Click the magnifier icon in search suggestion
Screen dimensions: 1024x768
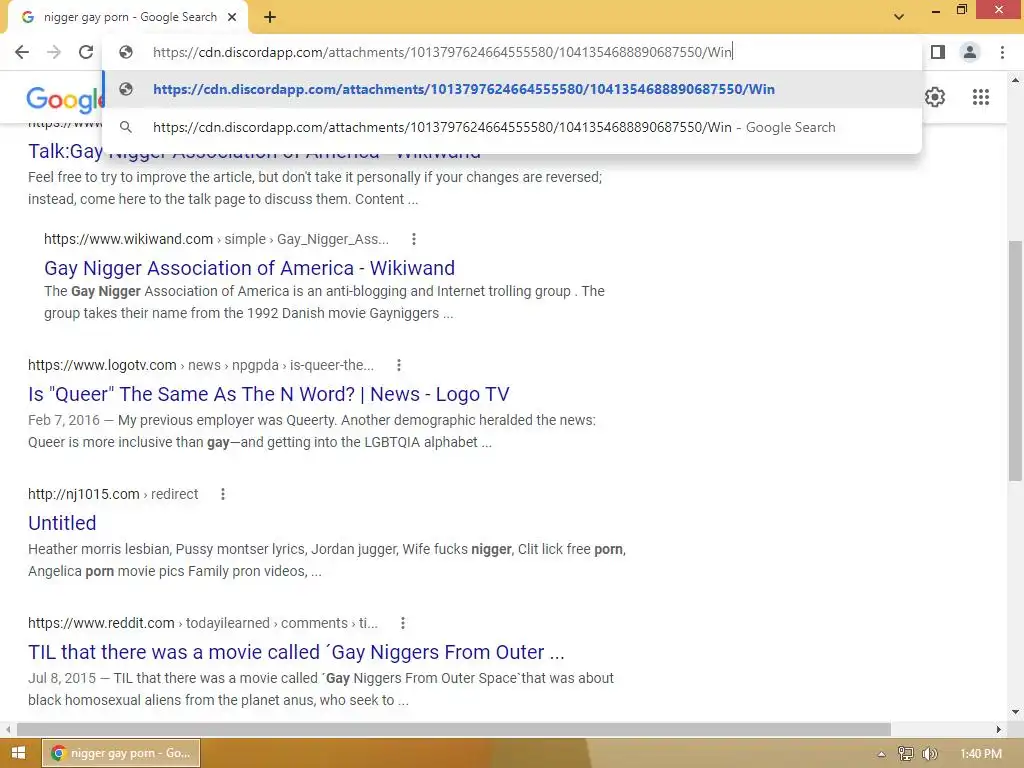[x=126, y=127]
